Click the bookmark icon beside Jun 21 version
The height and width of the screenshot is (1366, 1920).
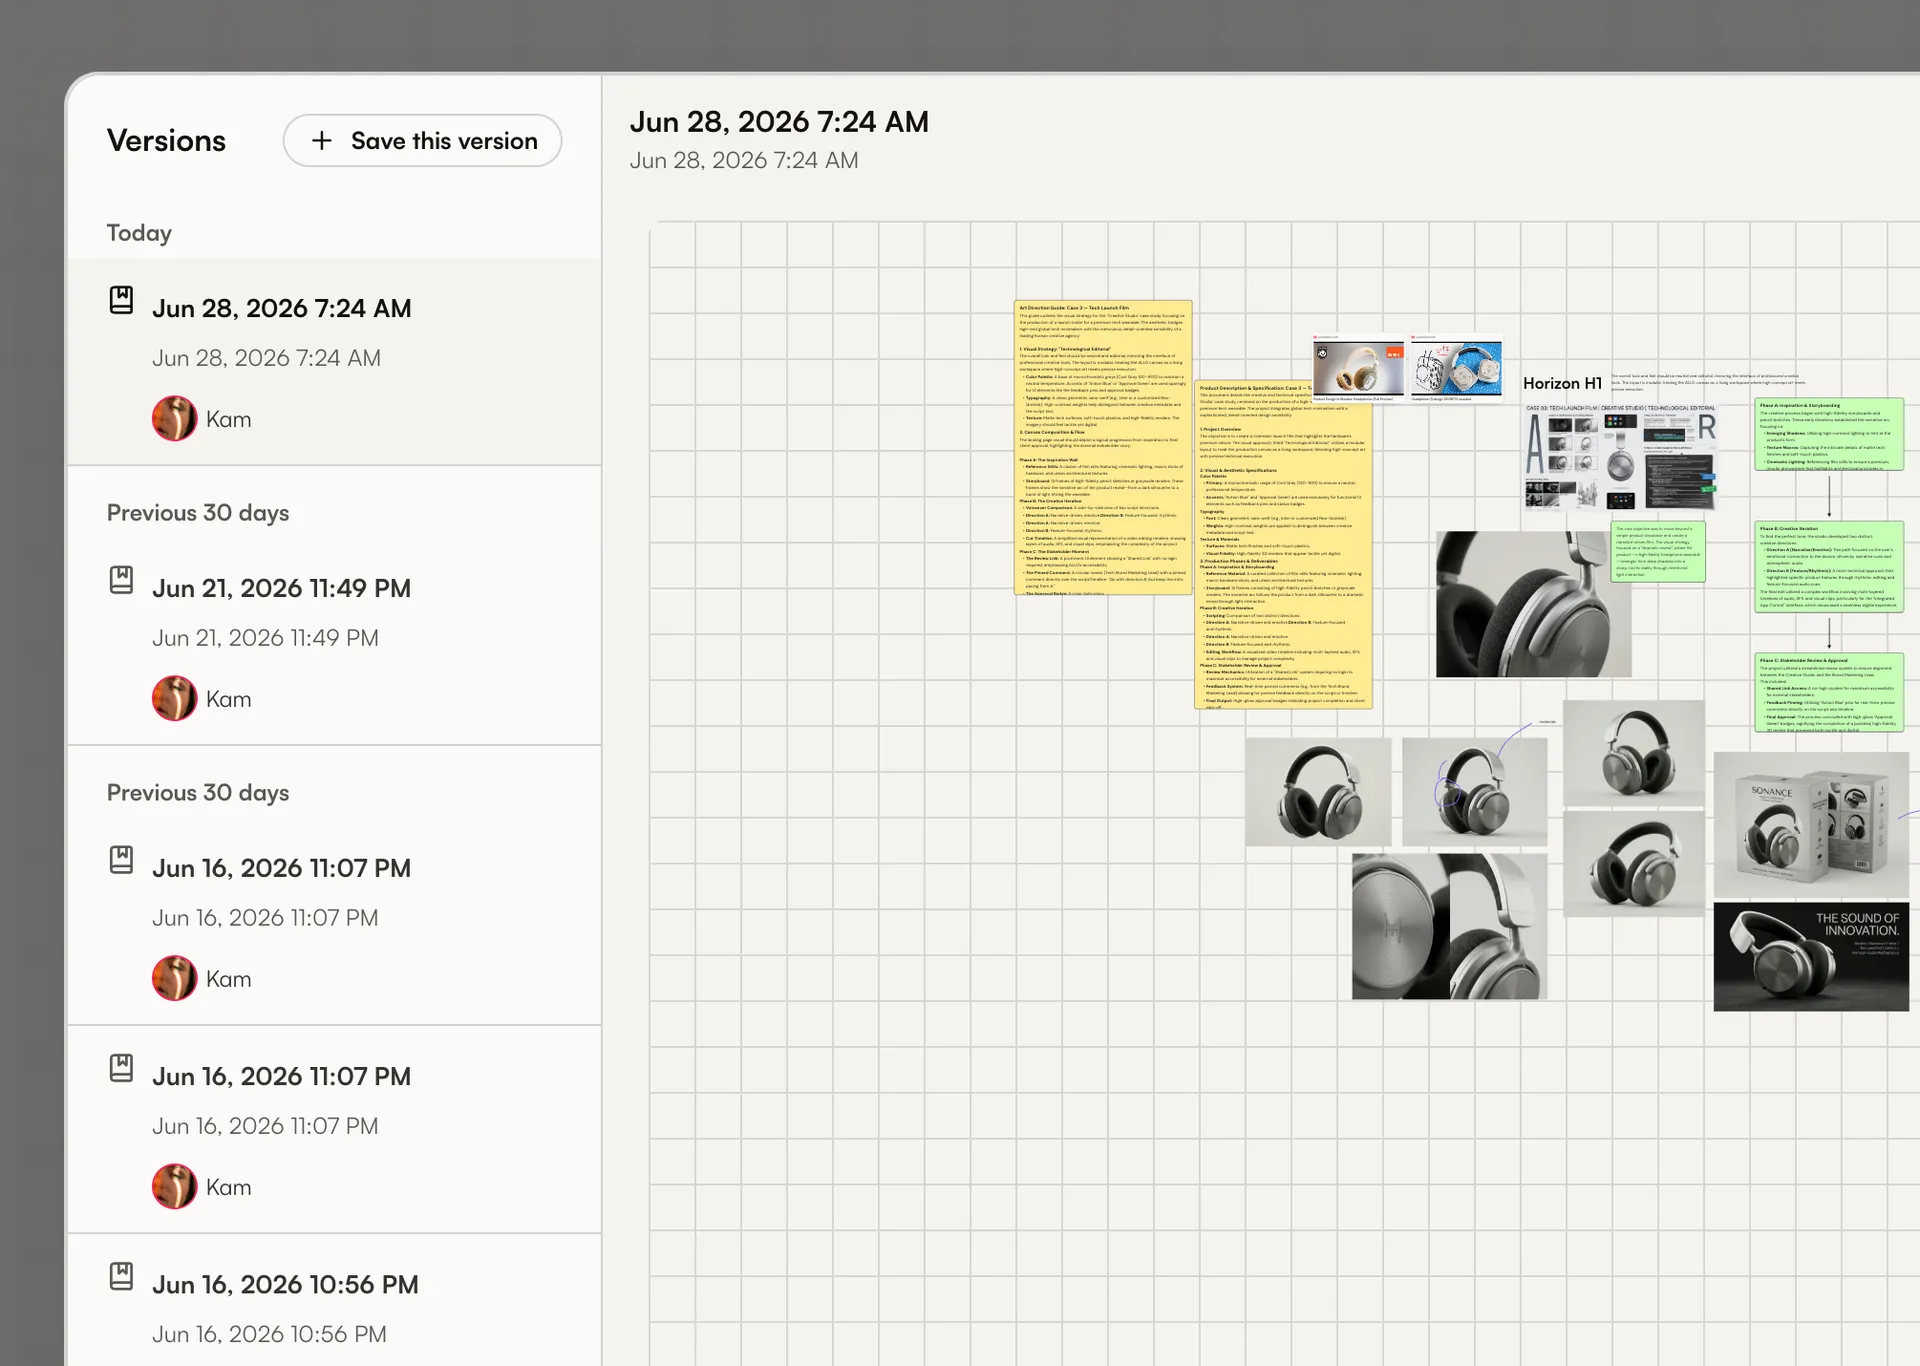tap(121, 580)
